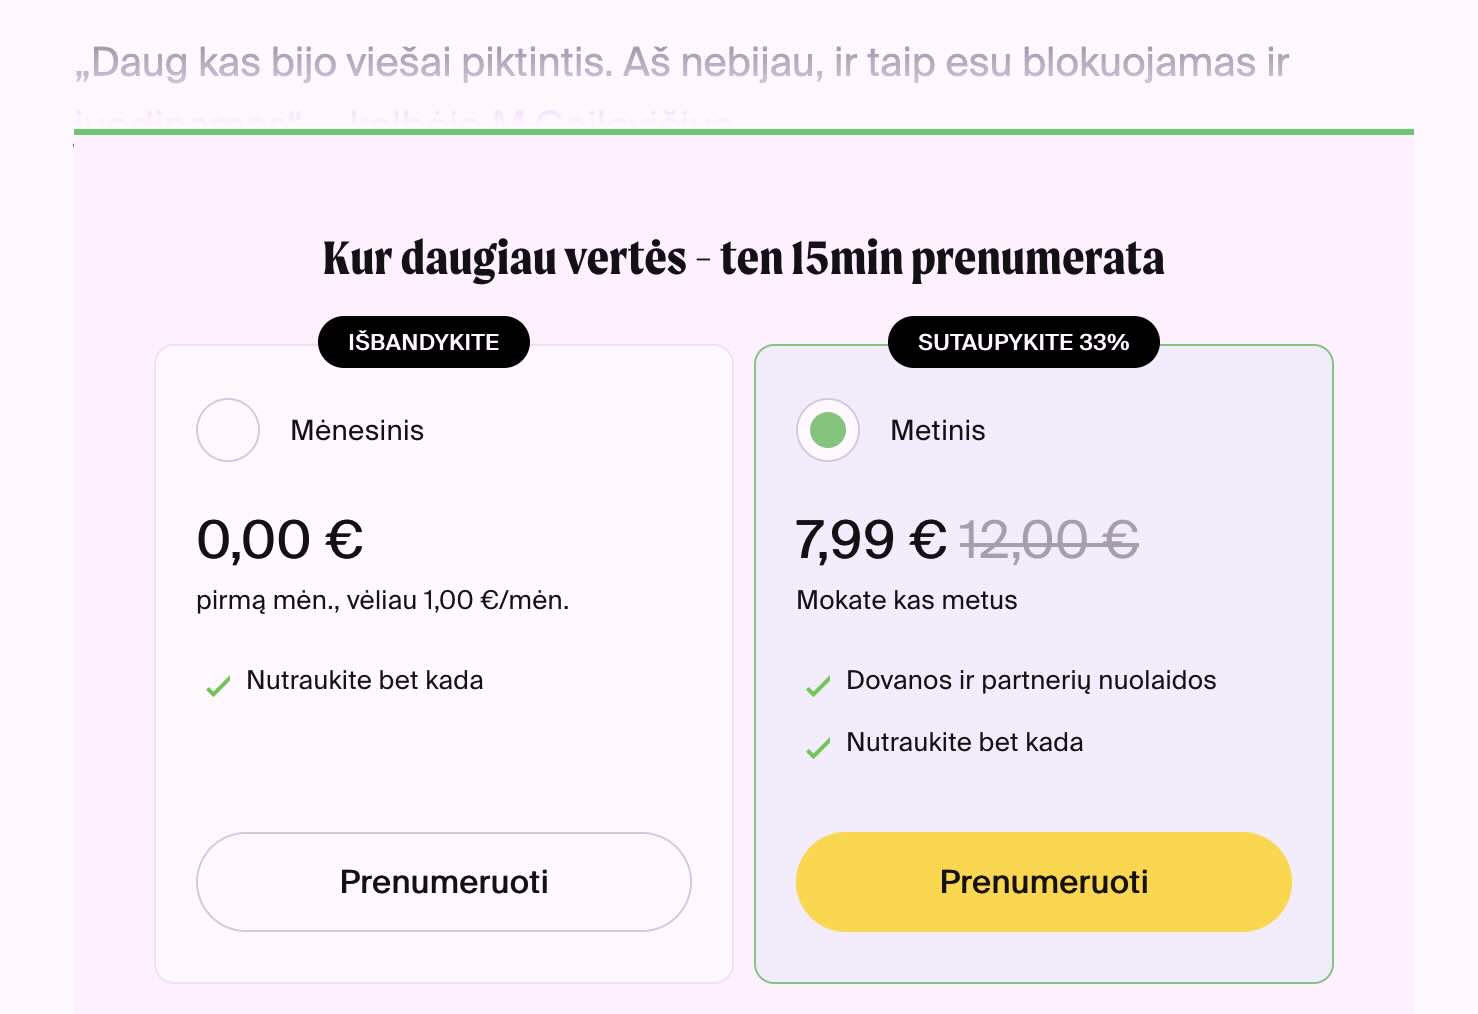
Task: Click the crossed-out 12,00 € price
Action: pyautogui.click(x=1049, y=540)
